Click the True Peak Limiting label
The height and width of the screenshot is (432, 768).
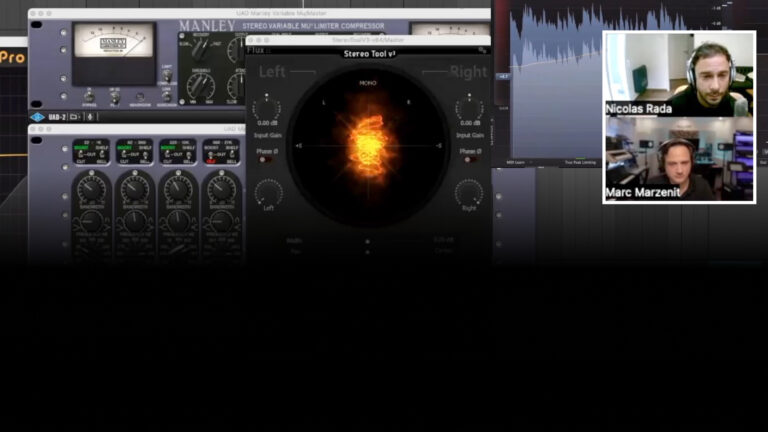pyautogui.click(x=580, y=163)
